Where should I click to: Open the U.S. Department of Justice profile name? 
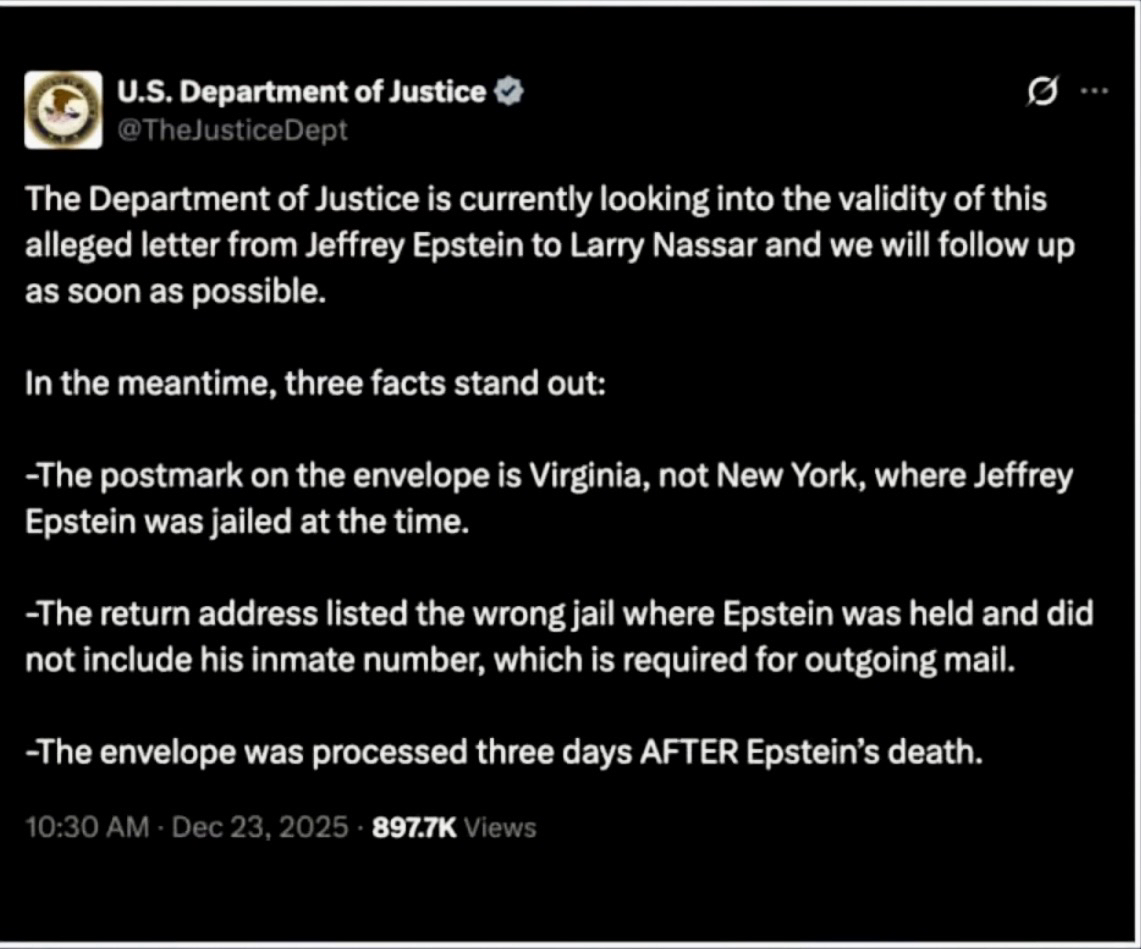[x=301, y=93]
